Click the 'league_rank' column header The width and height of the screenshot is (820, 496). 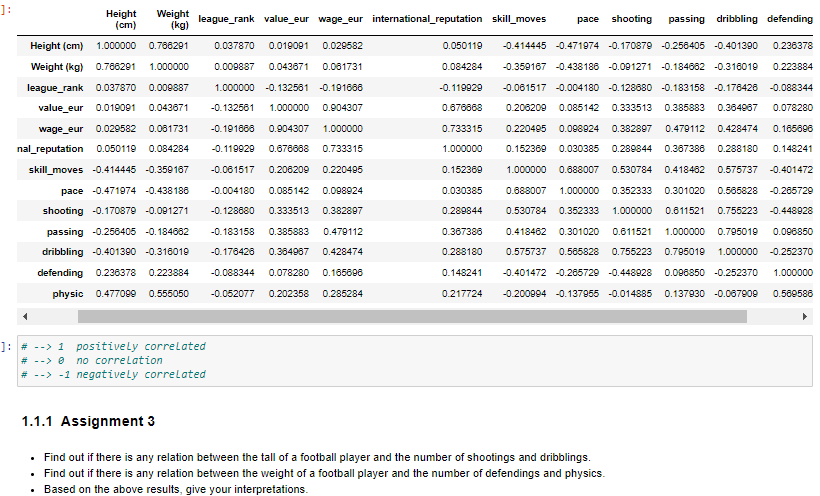click(x=226, y=19)
